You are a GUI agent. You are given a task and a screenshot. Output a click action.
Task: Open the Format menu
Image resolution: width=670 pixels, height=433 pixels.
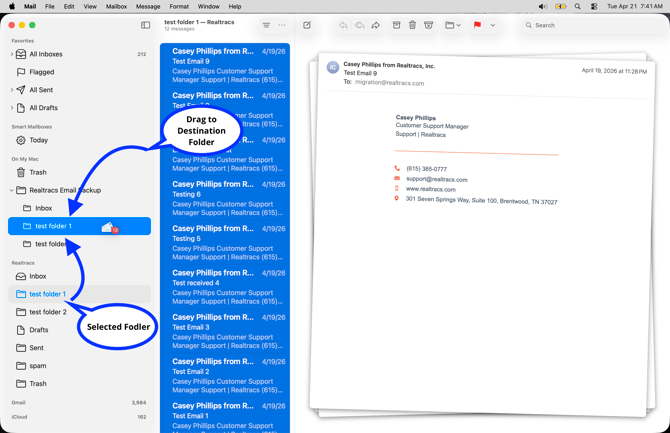179,6
